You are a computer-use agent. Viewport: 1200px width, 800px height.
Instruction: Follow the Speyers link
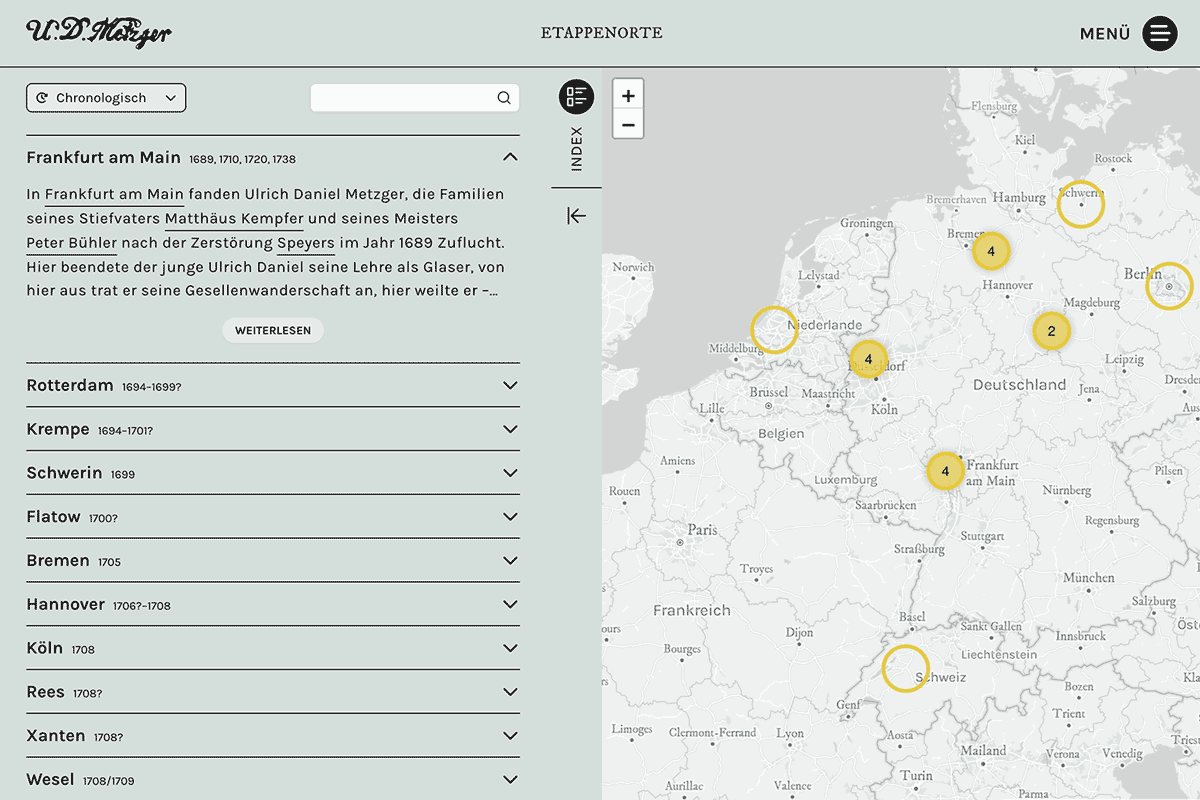point(306,243)
